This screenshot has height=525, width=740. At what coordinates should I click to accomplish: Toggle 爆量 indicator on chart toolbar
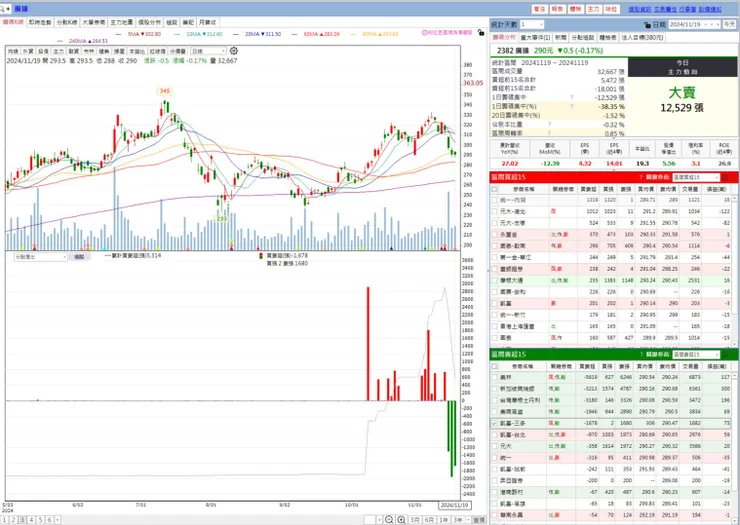(119, 51)
